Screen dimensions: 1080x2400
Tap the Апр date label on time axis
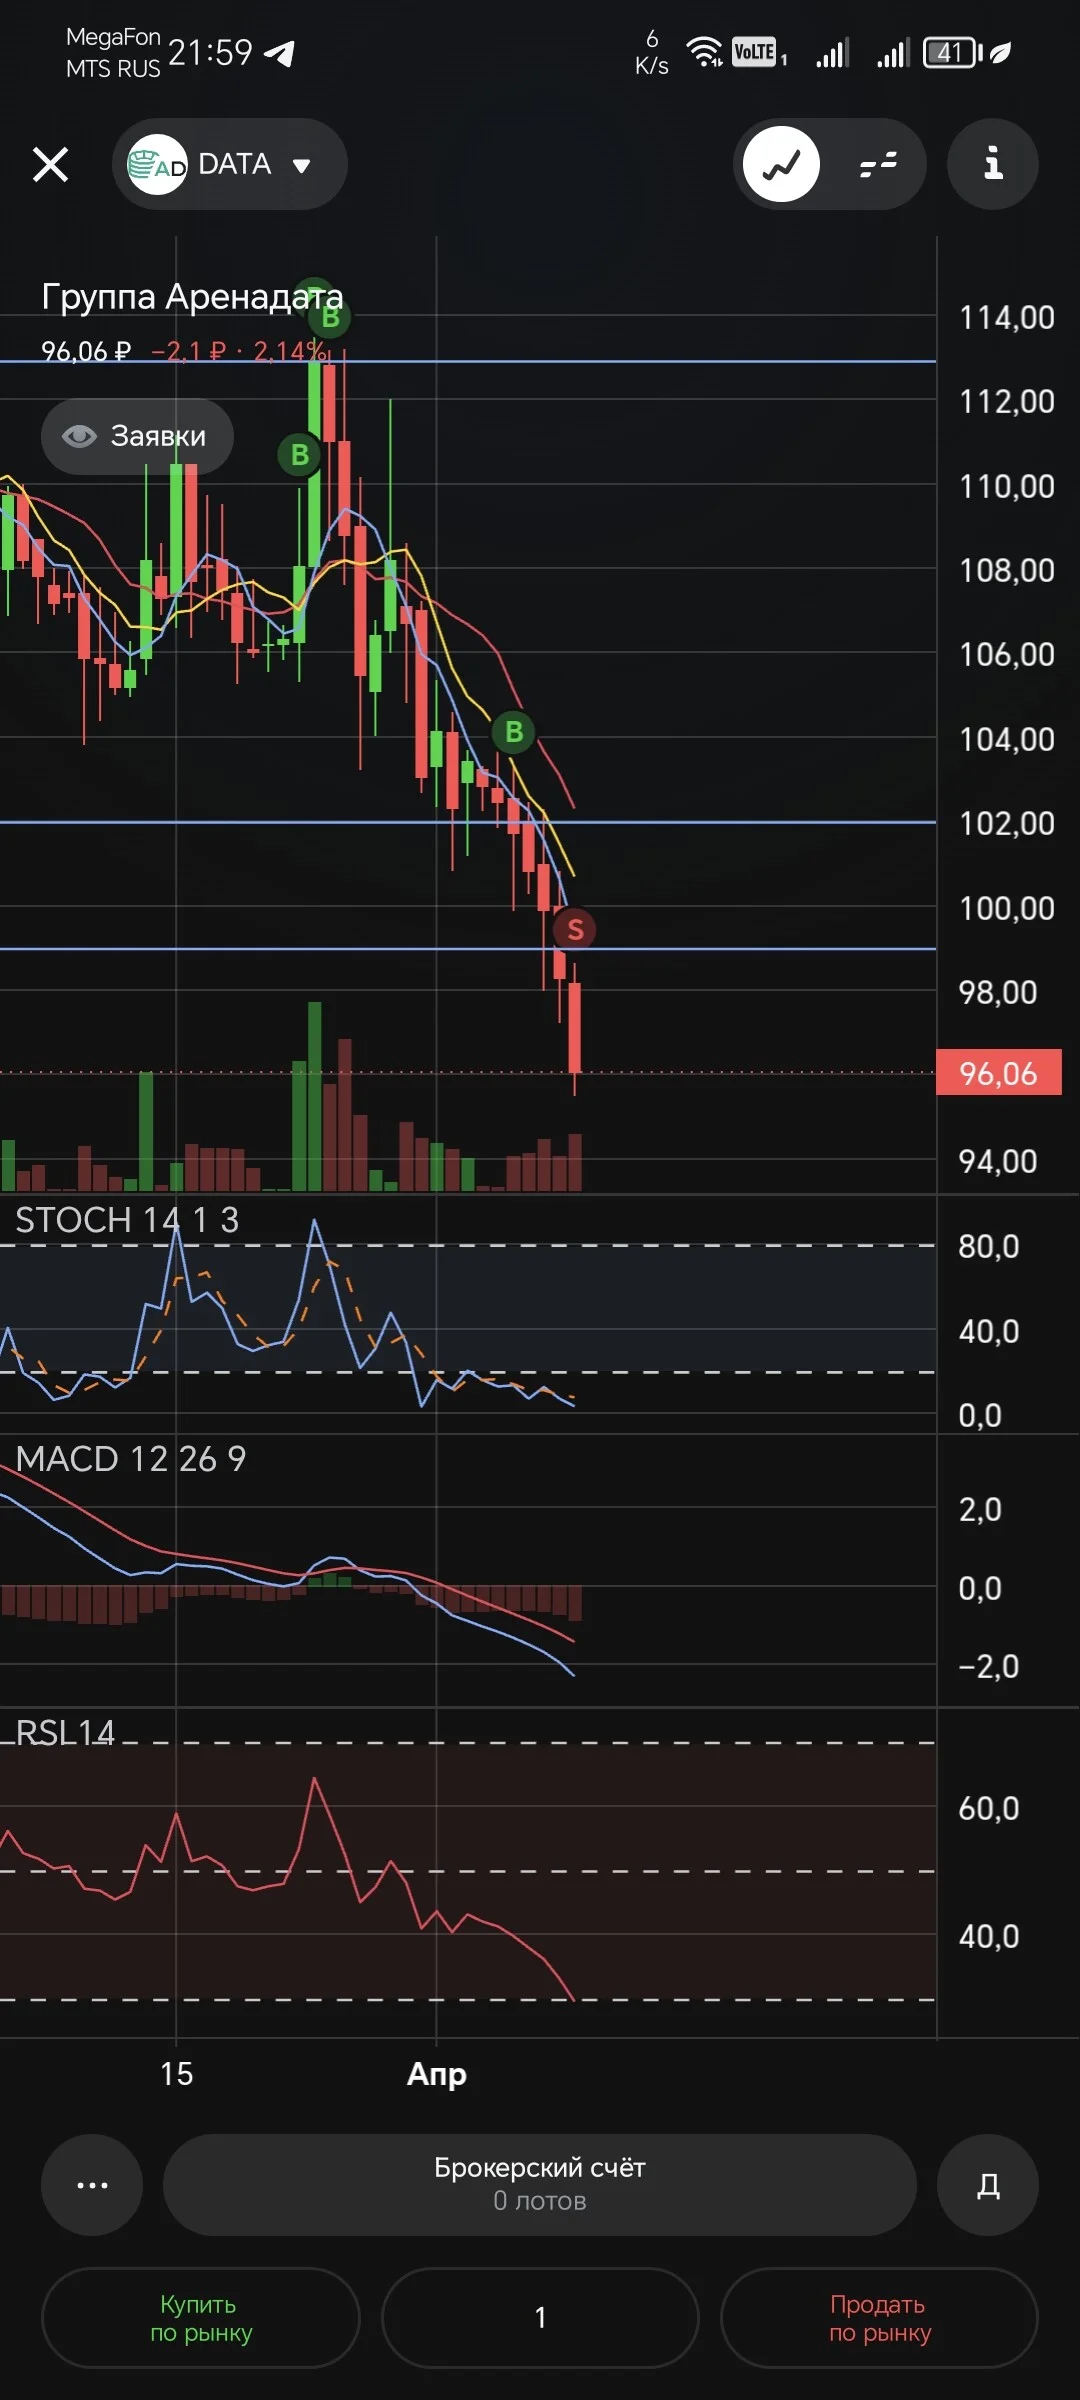[x=437, y=2074]
